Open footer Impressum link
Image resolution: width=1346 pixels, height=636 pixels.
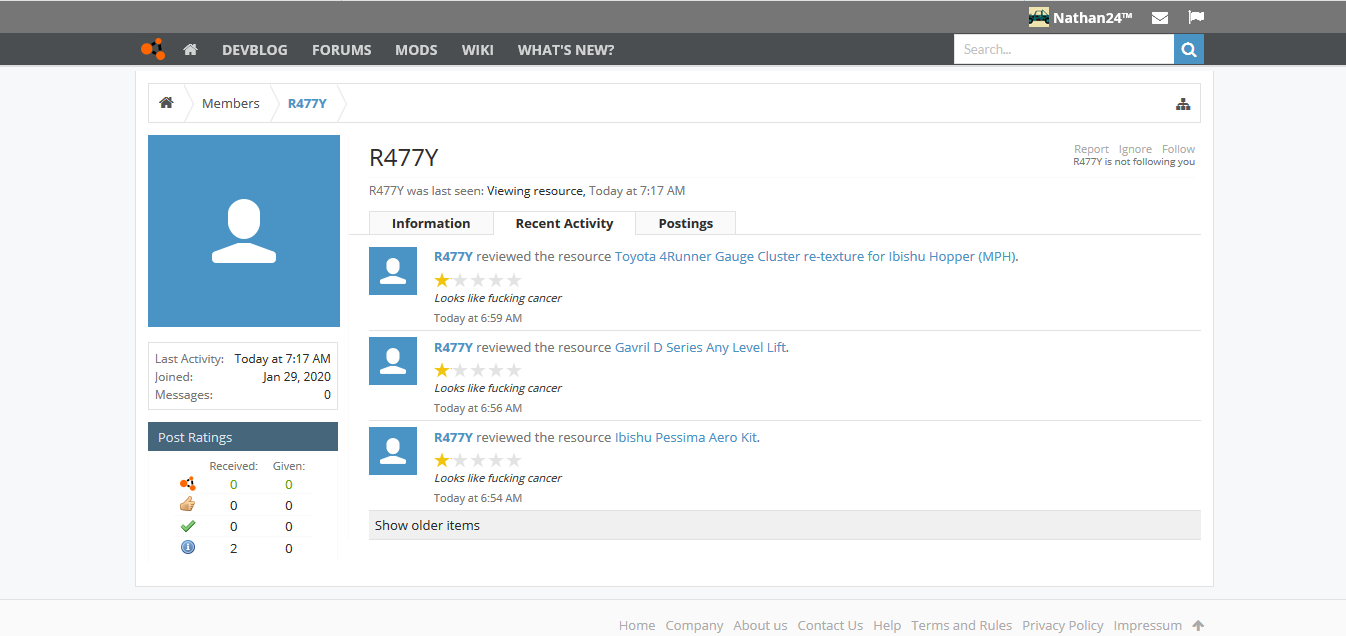[x=1148, y=625]
